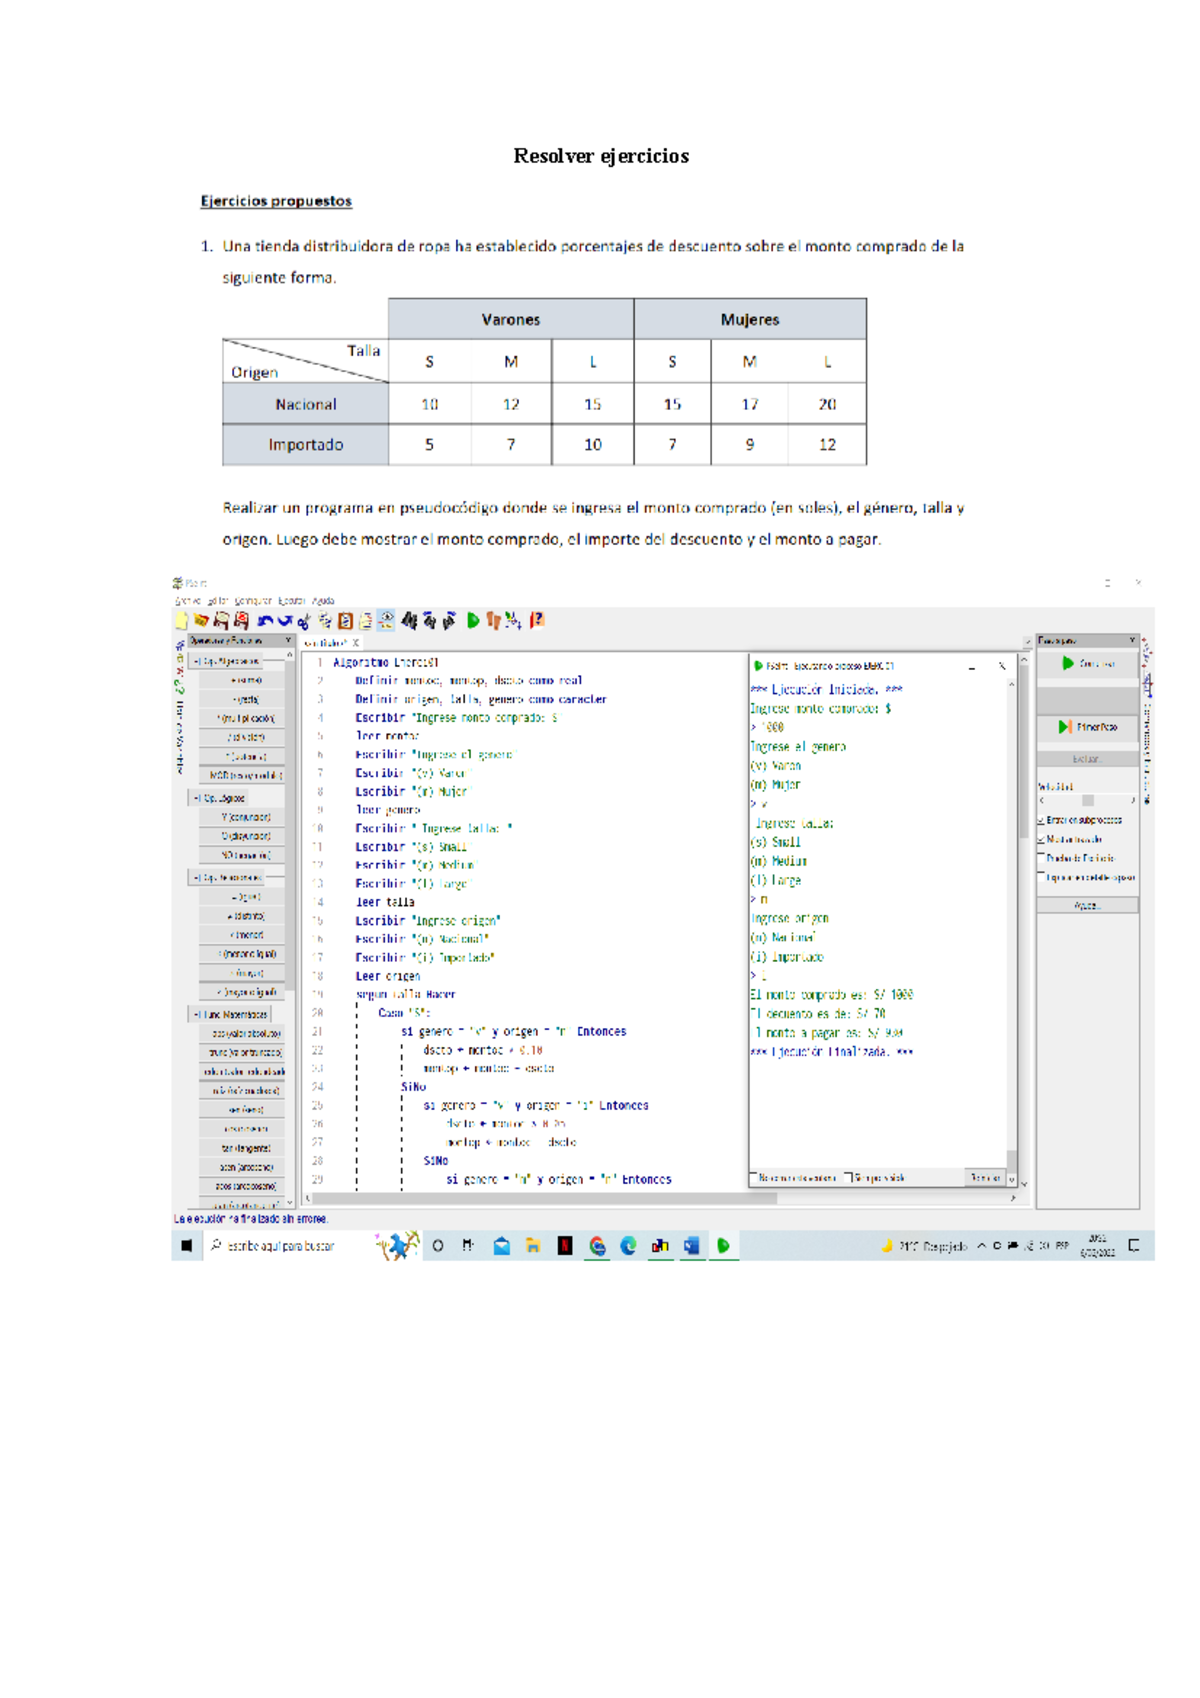
Task: Click the Primer Paso button
Action: coord(1087,727)
